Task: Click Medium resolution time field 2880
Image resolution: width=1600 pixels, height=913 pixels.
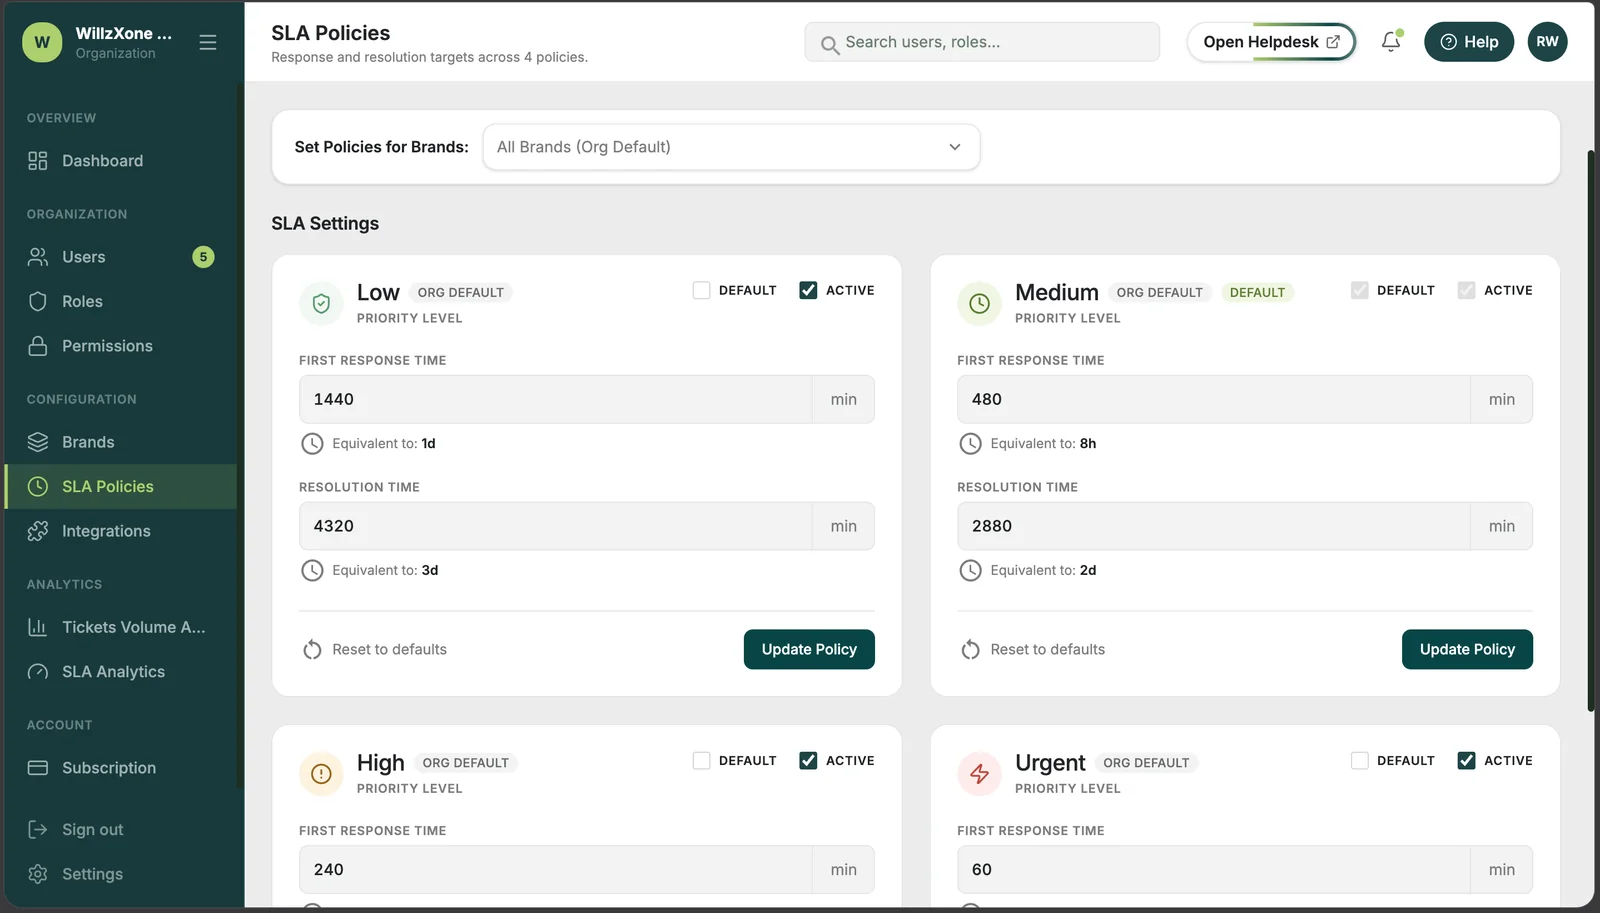Action: click(1213, 526)
